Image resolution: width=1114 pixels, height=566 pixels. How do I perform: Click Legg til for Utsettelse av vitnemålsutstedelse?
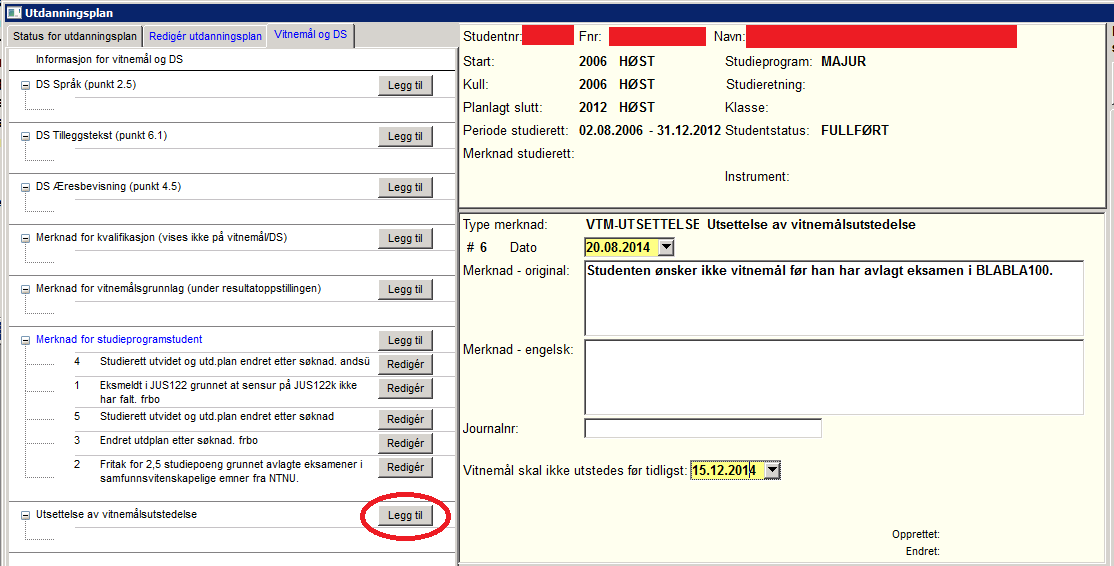click(x=405, y=516)
